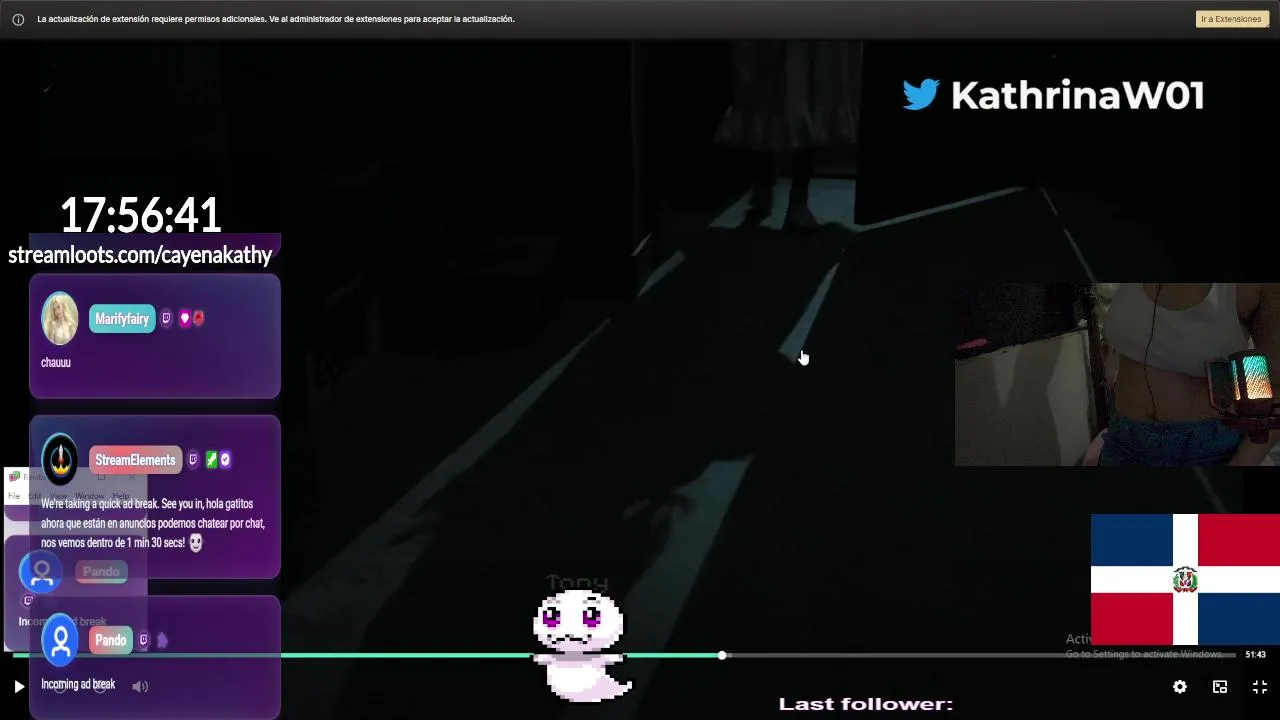The height and width of the screenshot is (720, 1280).
Task: Click the streamloots.com/cayenakathy text
Action: click(140, 255)
